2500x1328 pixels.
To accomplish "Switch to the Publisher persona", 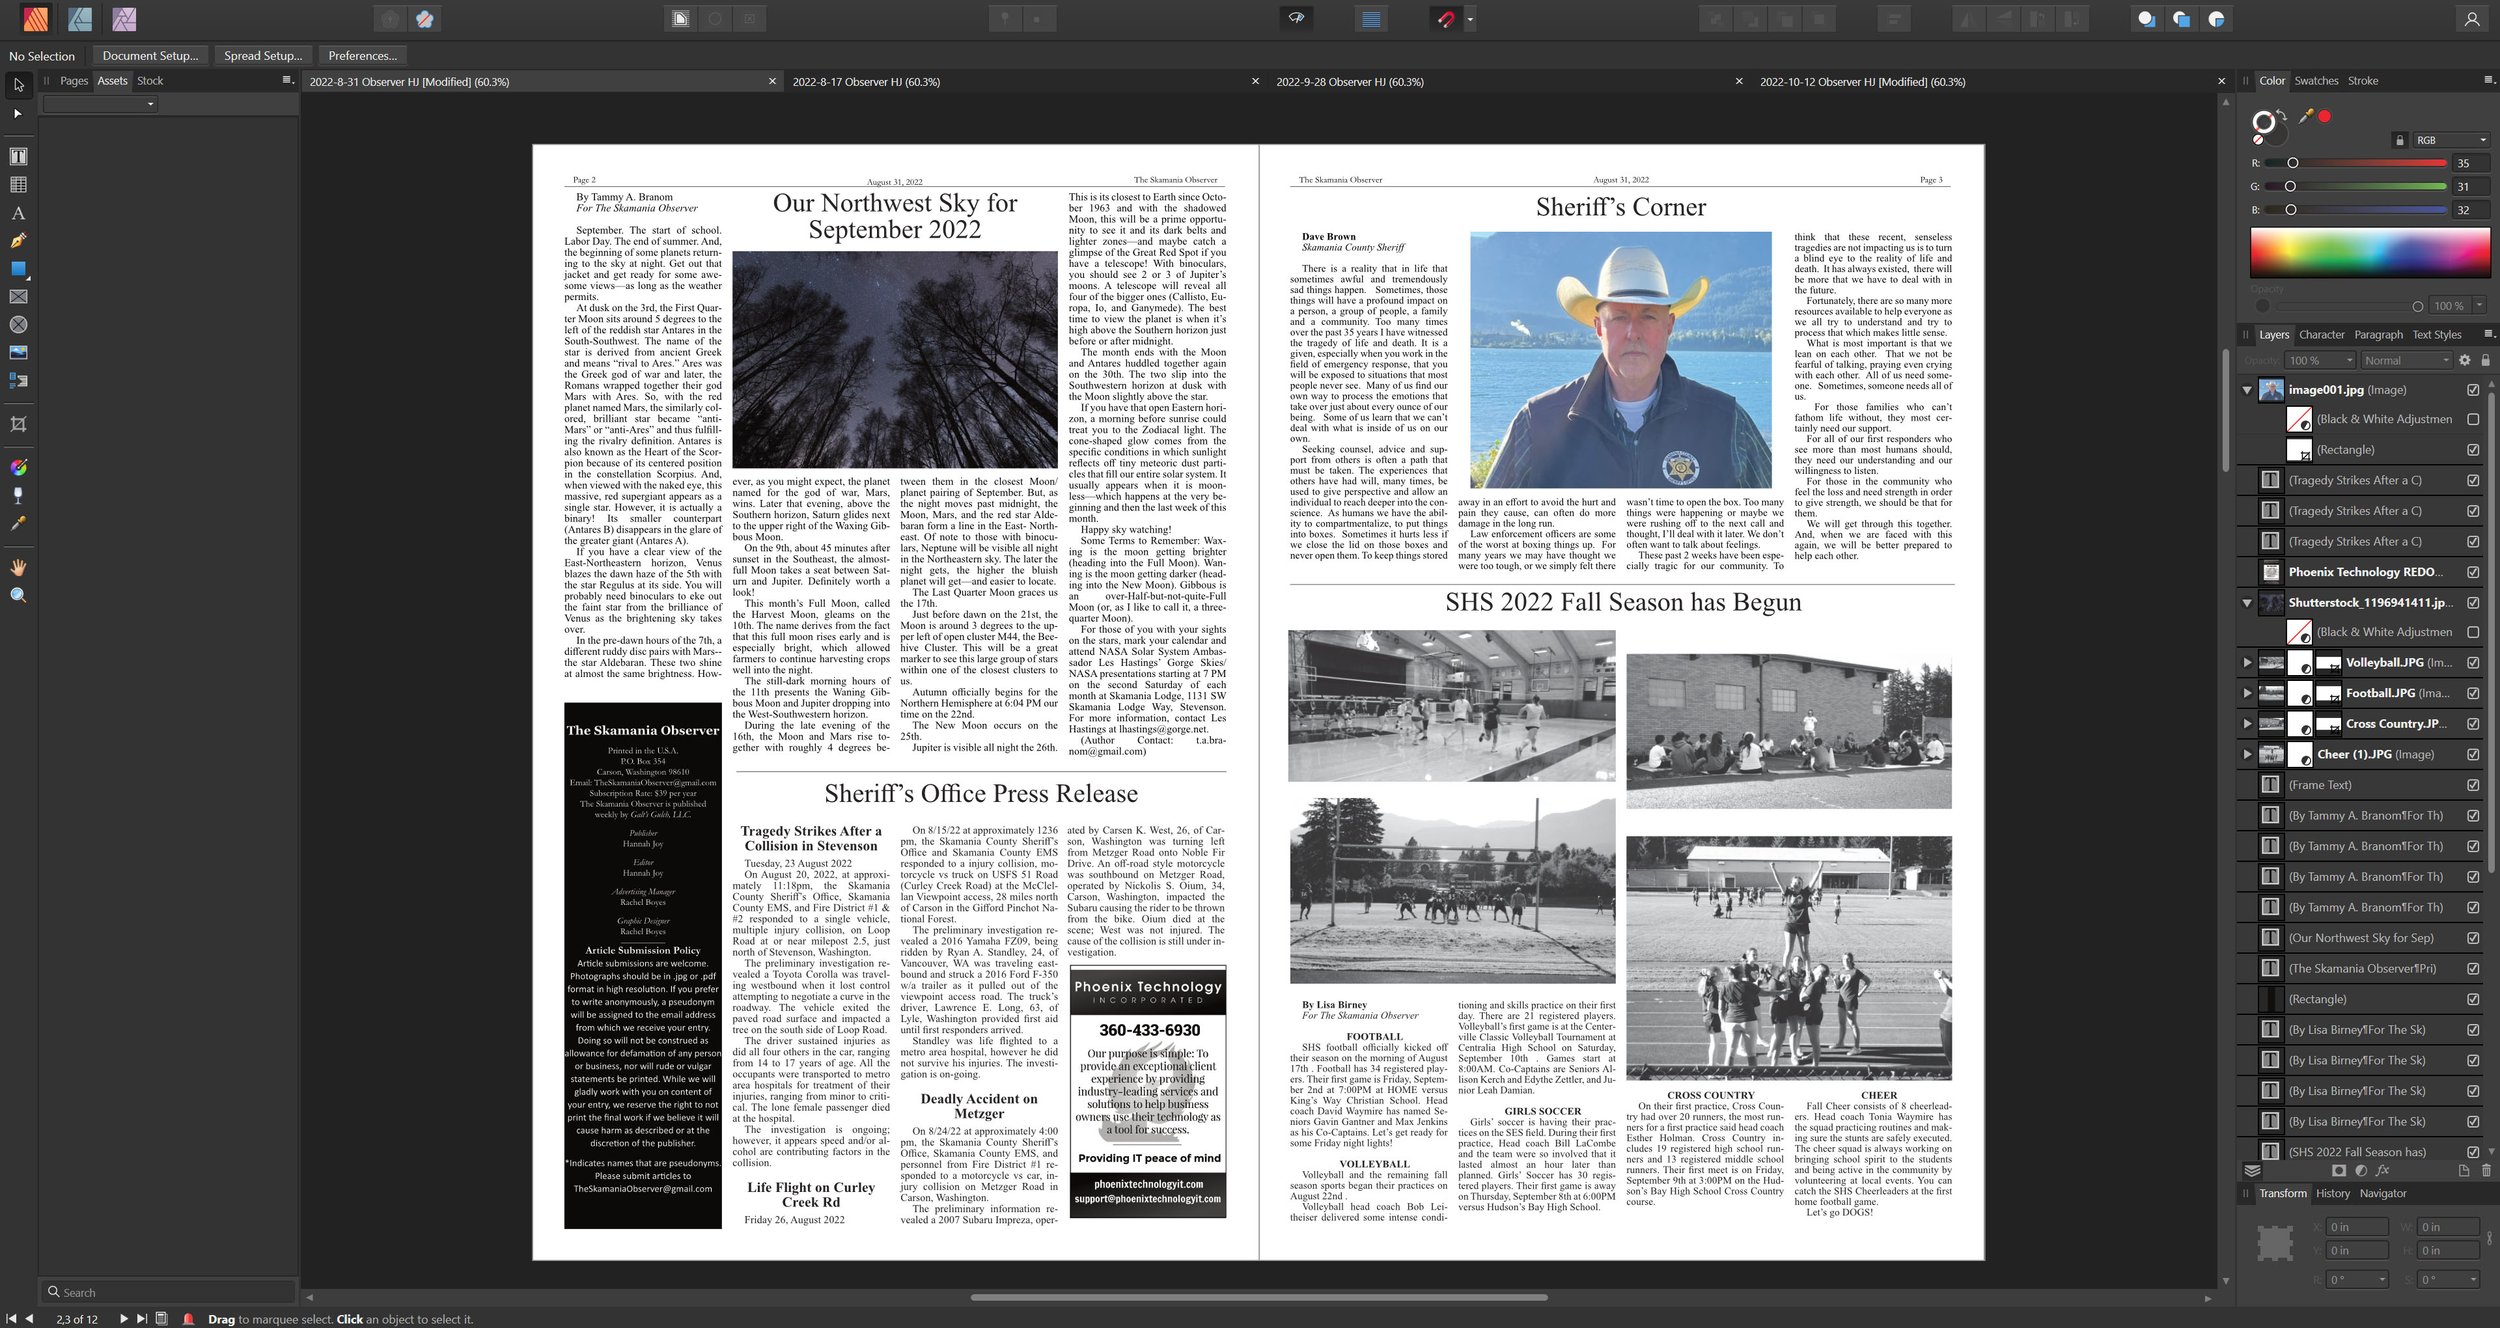I will tap(35, 19).
